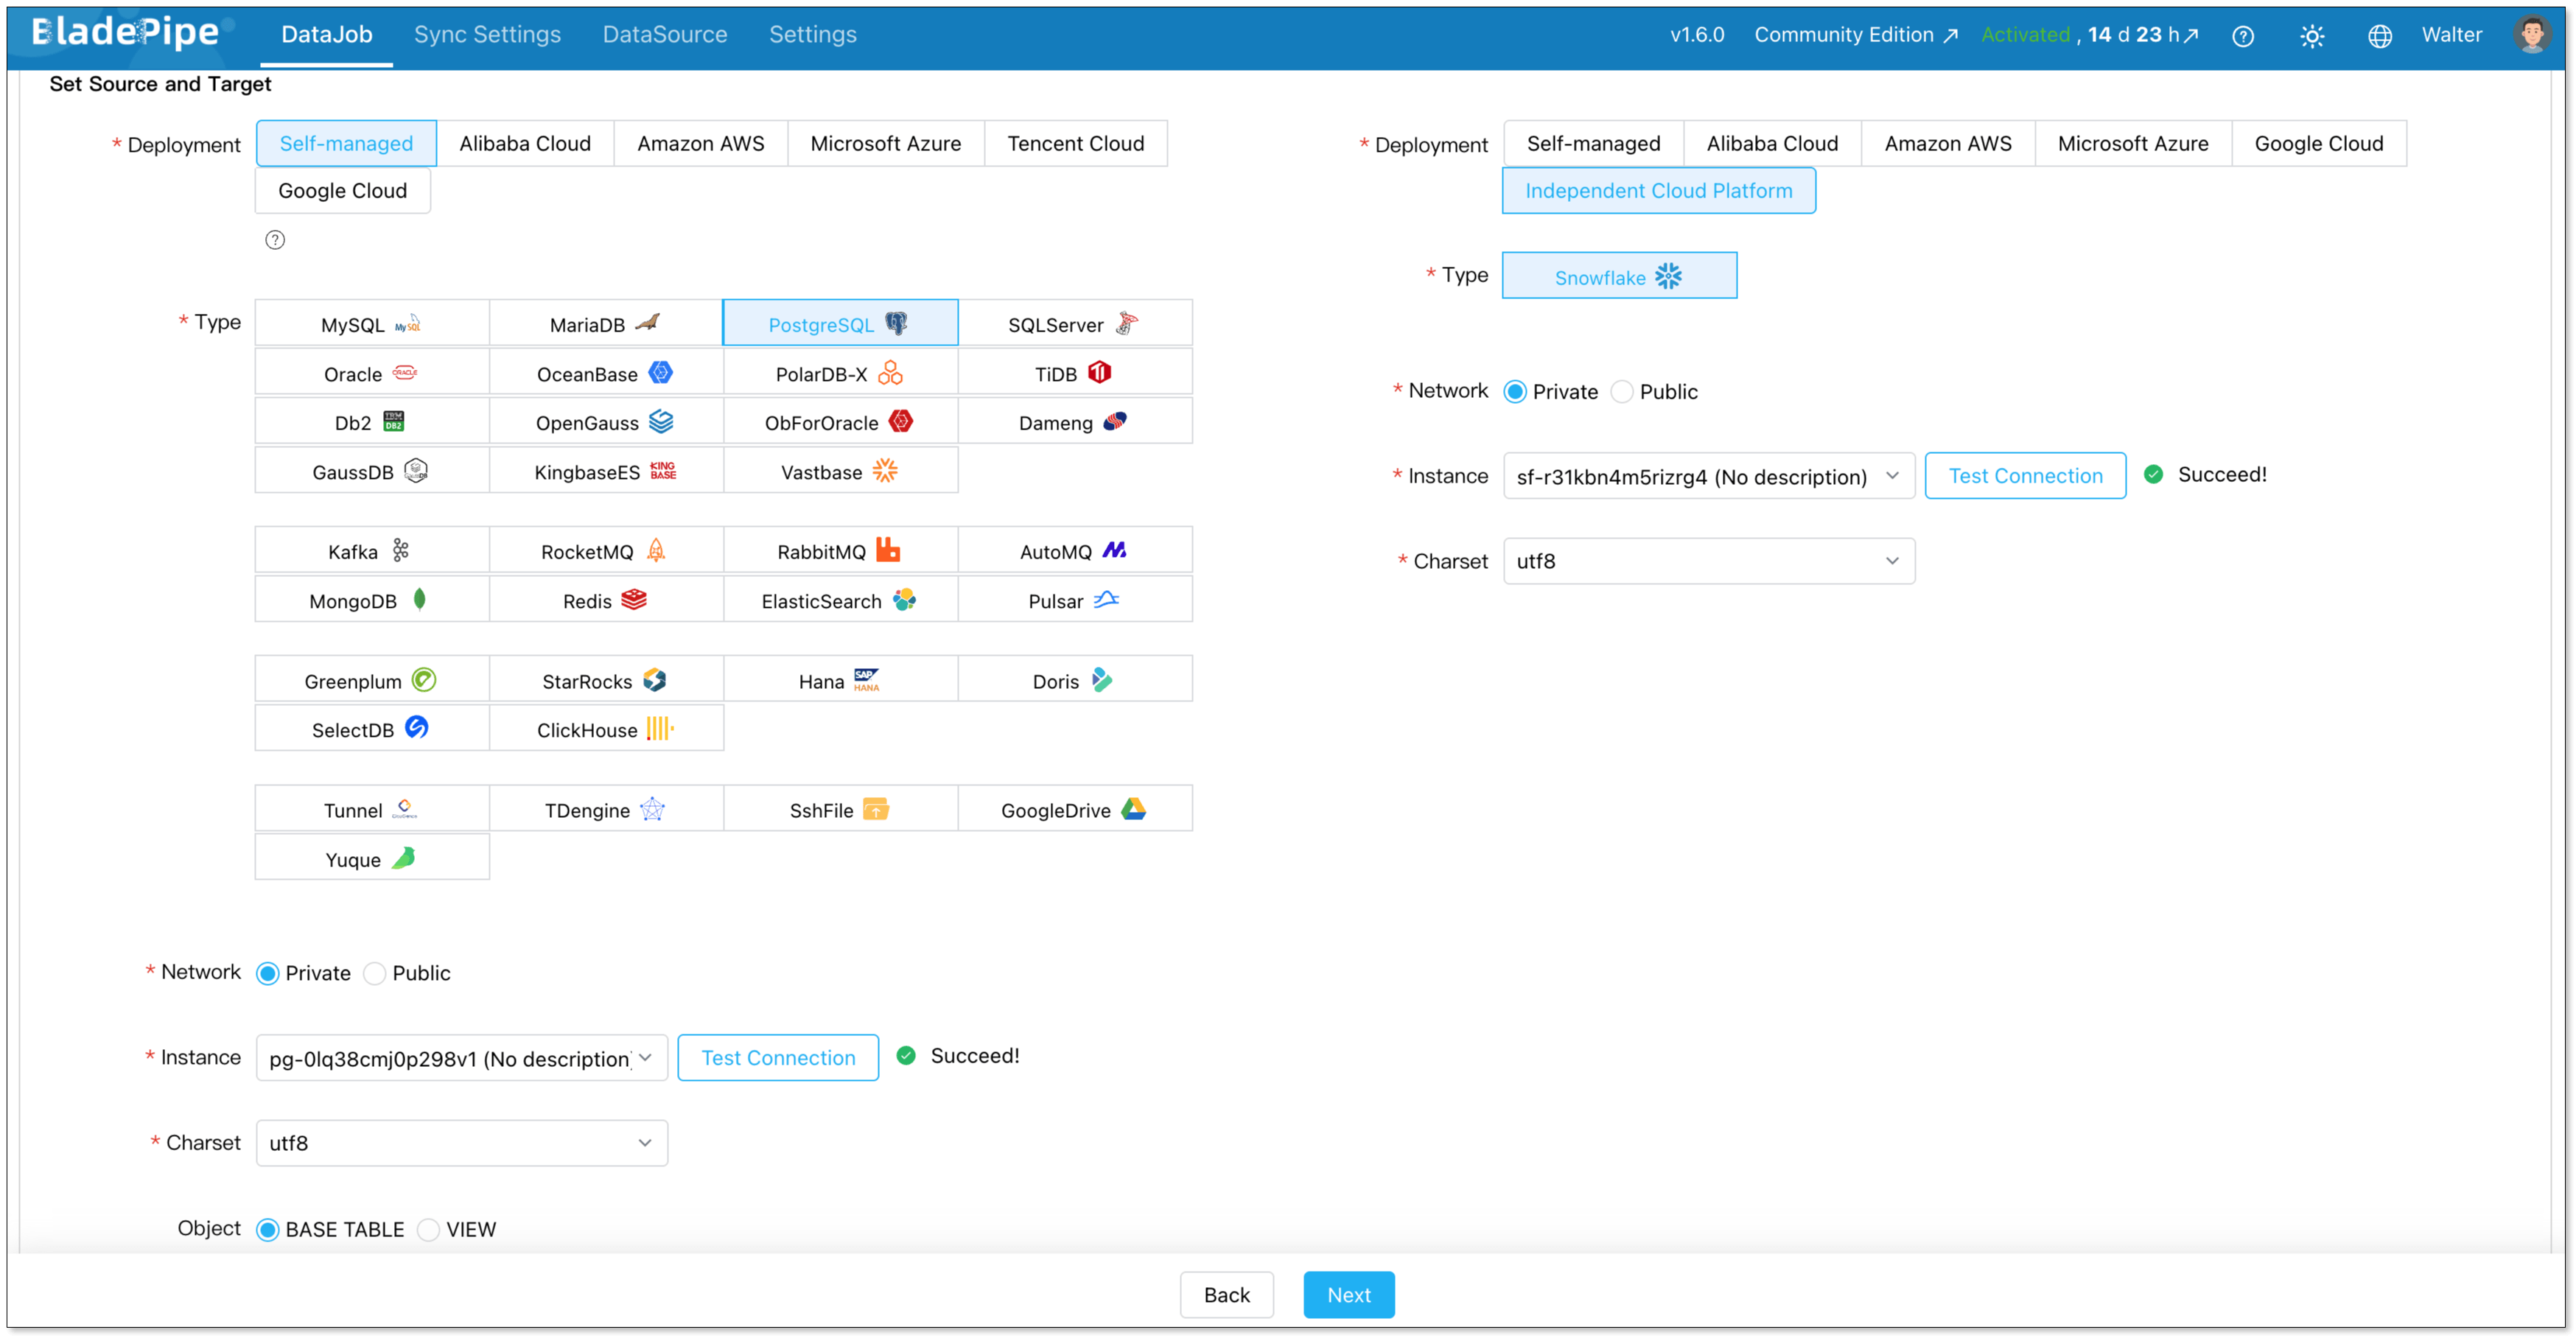The width and height of the screenshot is (2576, 1338).
Task: Select GoogleDrive source type
Action: [x=1075, y=809]
